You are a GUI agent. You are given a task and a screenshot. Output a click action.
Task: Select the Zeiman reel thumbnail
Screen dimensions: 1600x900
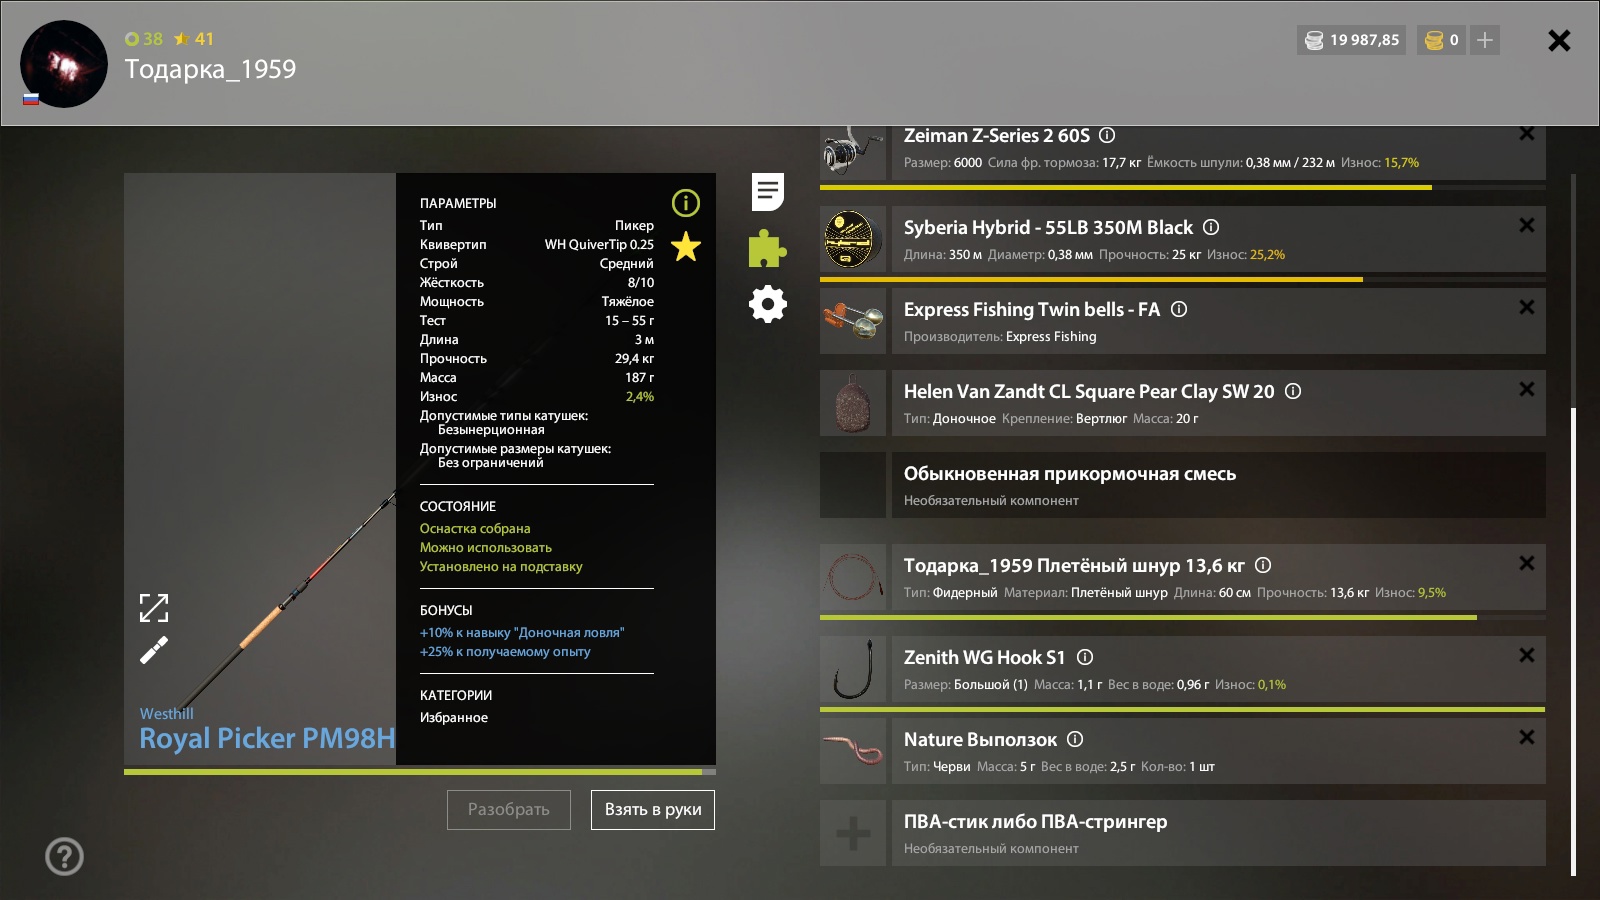pyautogui.click(x=853, y=153)
